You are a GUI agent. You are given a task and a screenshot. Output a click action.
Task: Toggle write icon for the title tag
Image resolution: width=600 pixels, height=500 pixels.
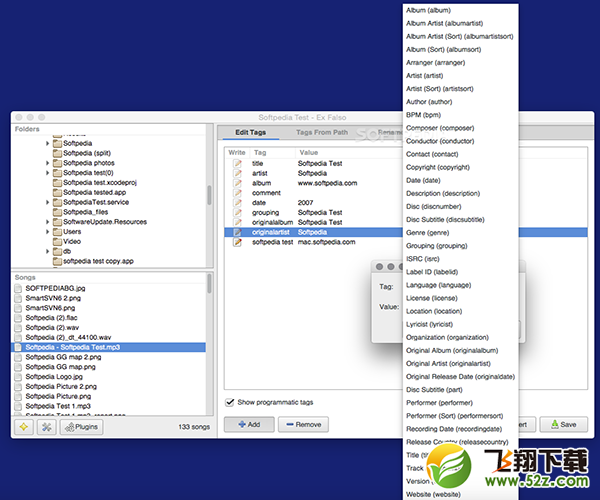(x=238, y=163)
